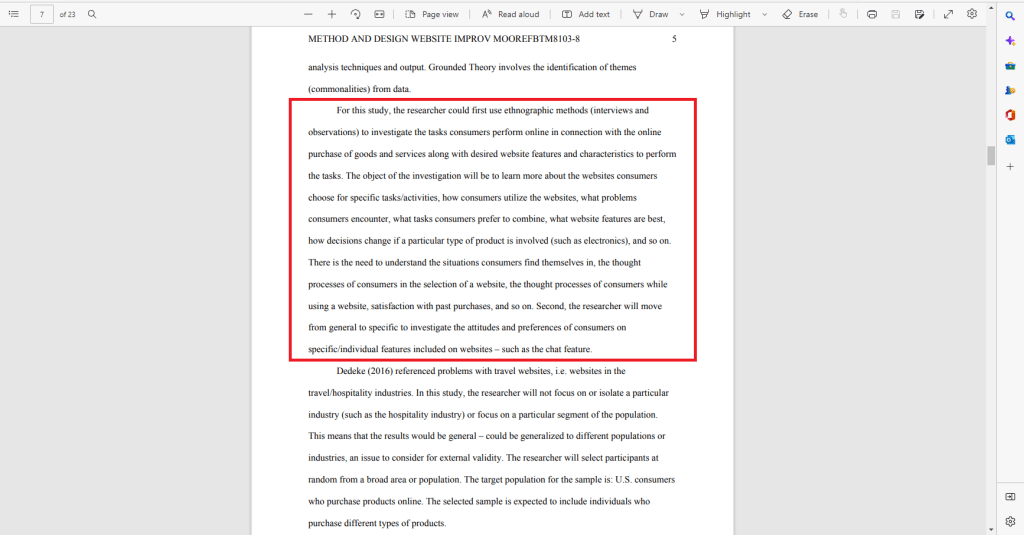Expand the Draw options dropdown arrow
The width and height of the screenshot is (1024, 535).
(682, 14)
